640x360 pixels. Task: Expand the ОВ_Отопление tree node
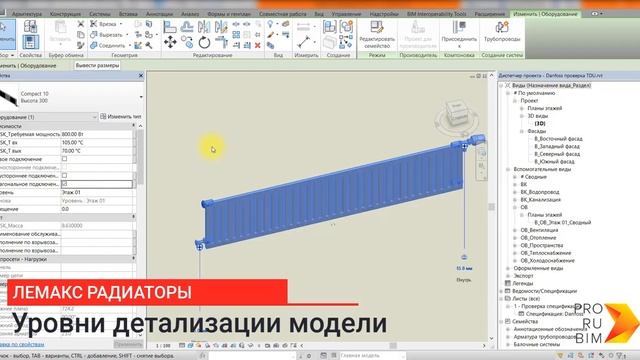(515, 238)
